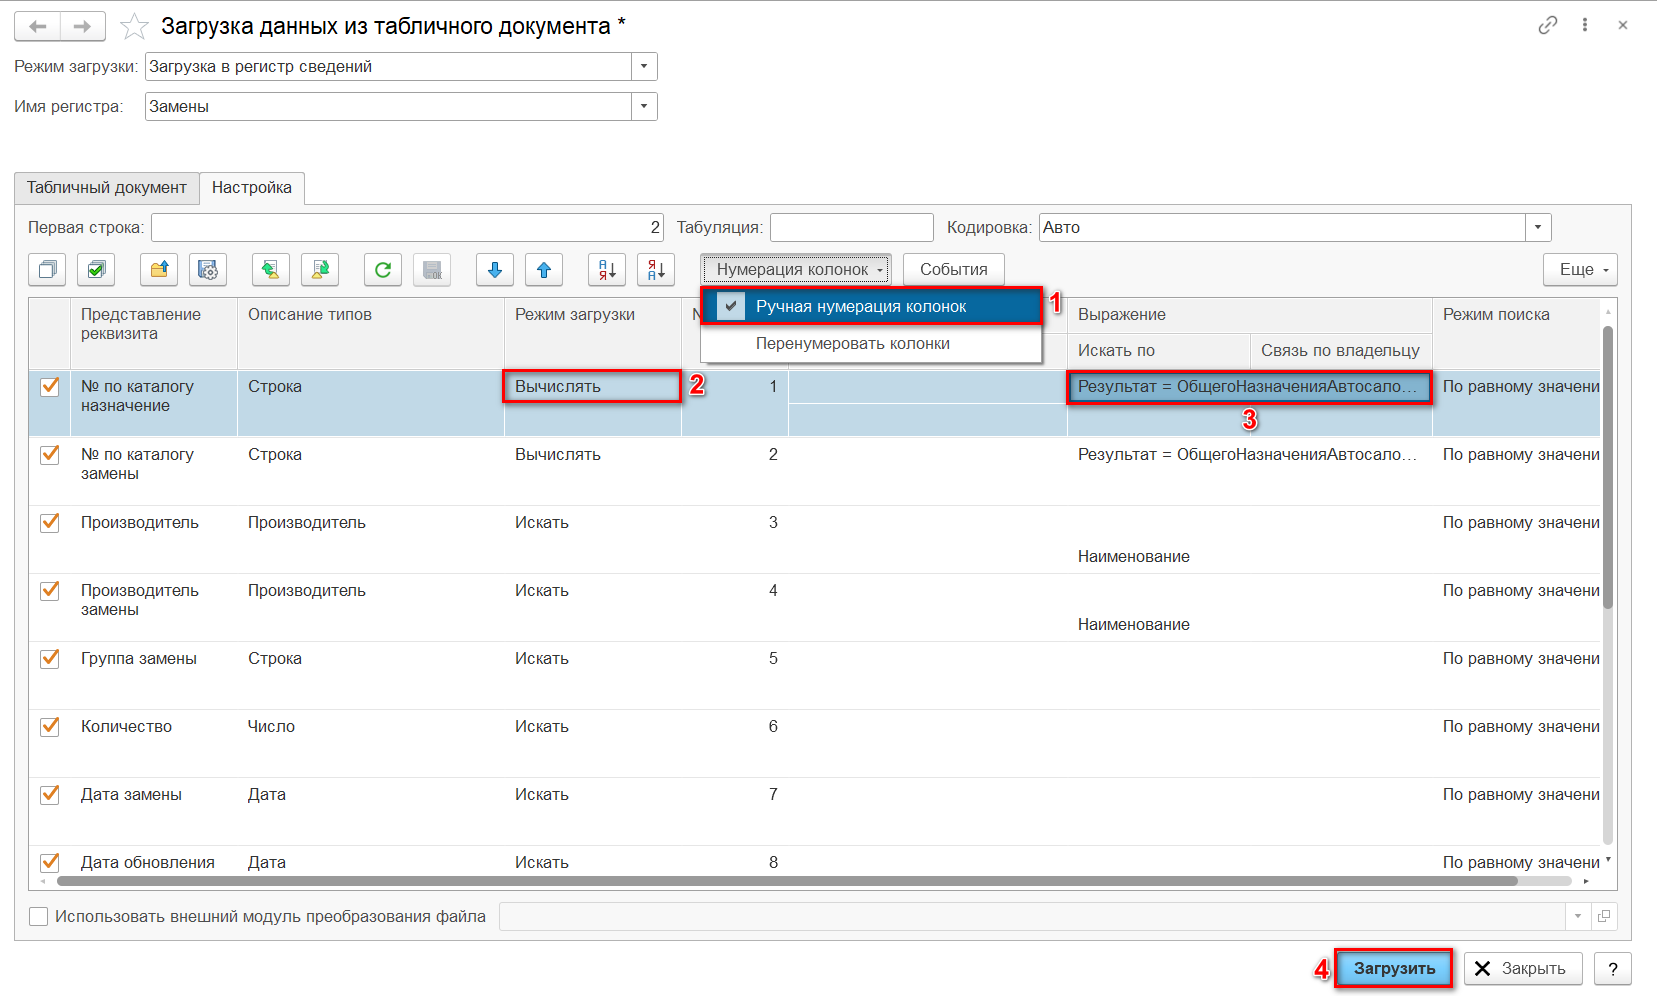Collapse the Нумерация колонок dropdown button

[796, 269]
